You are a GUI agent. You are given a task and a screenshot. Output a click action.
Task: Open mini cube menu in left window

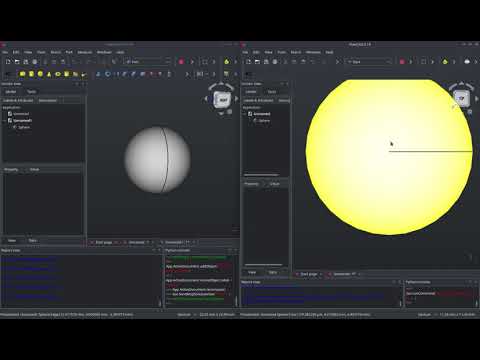pyautogui.click(x=230, y=112)
